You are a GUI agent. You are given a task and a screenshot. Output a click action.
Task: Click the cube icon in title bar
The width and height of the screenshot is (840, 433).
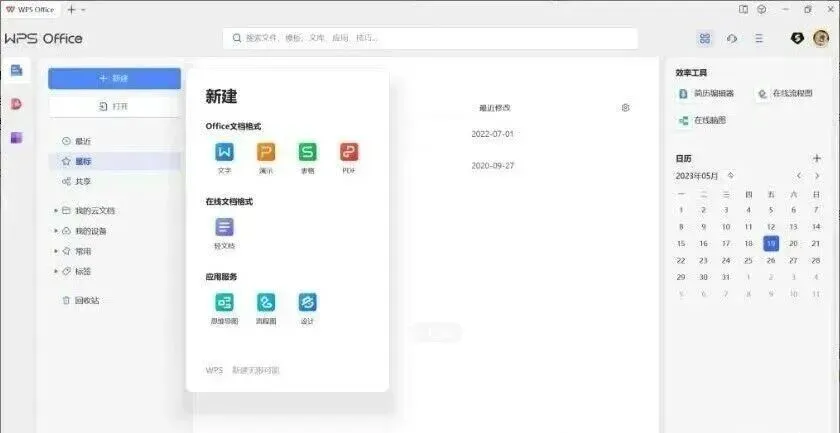761,10
